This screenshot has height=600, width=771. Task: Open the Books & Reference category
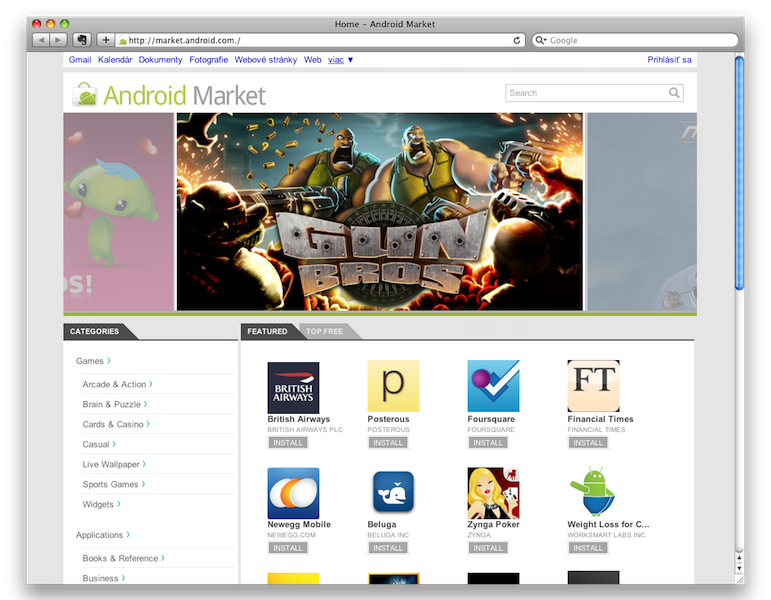pyautogui.click(x=123, y=558)
